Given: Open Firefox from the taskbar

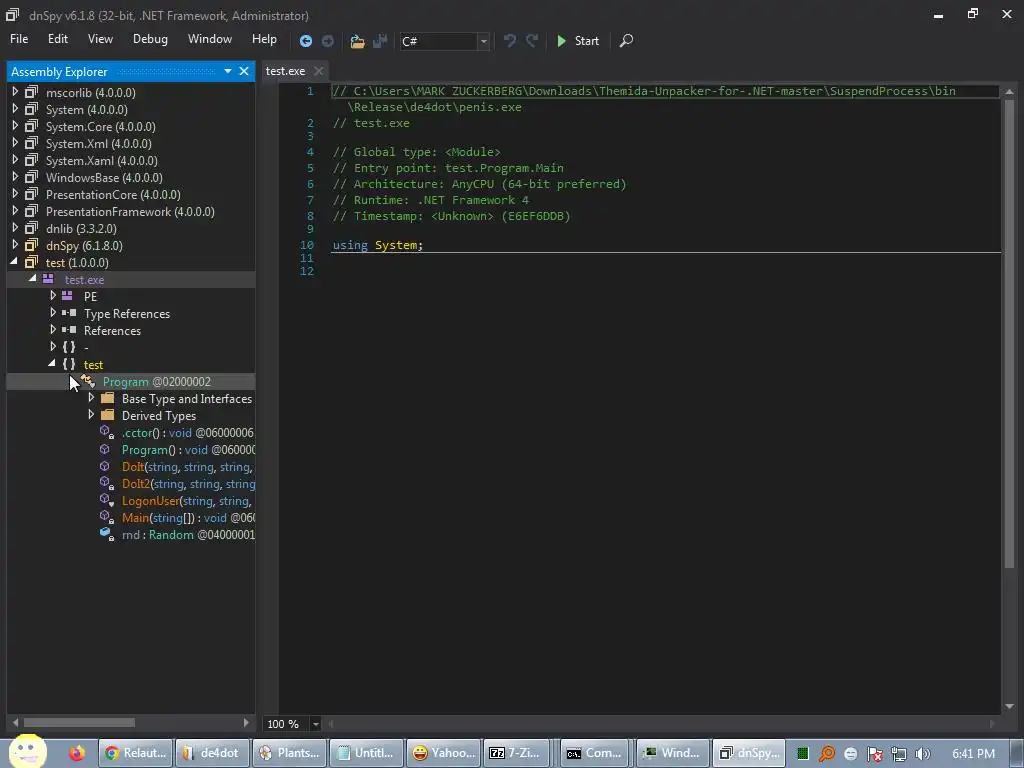Looking at the screenshot, I should tap(77, 753).
